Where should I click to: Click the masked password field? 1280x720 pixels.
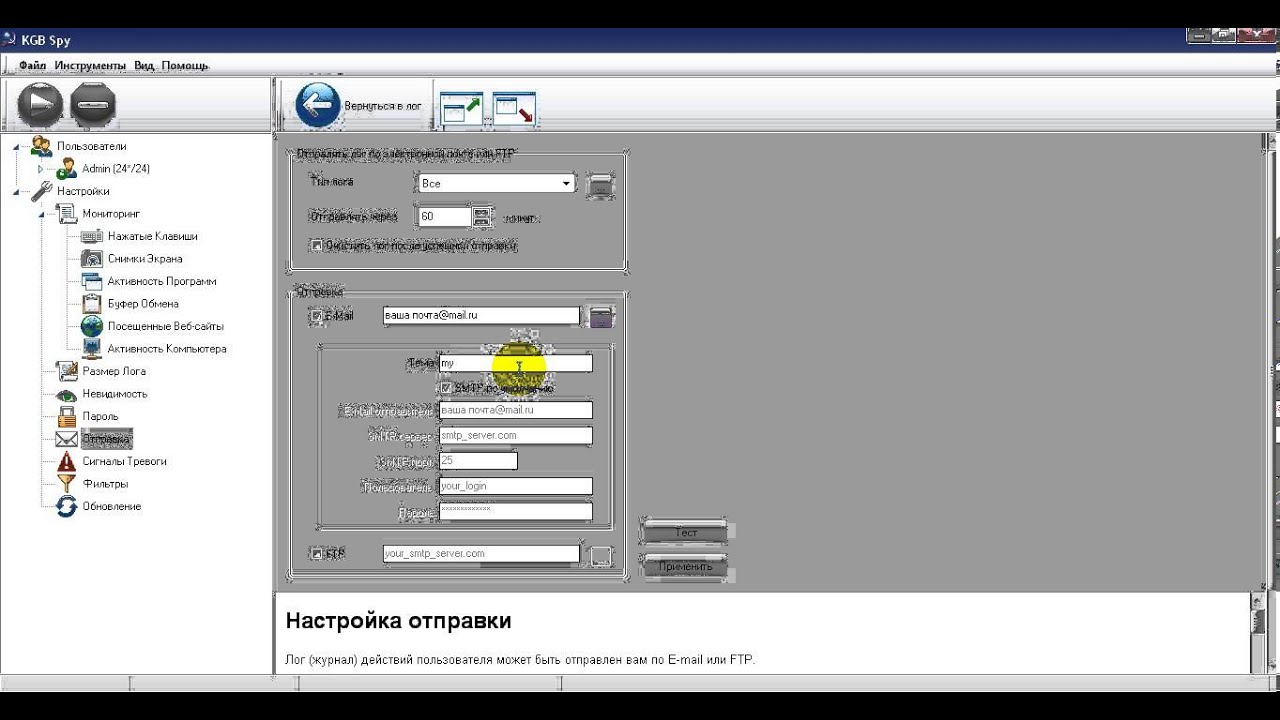click(516, 510)
